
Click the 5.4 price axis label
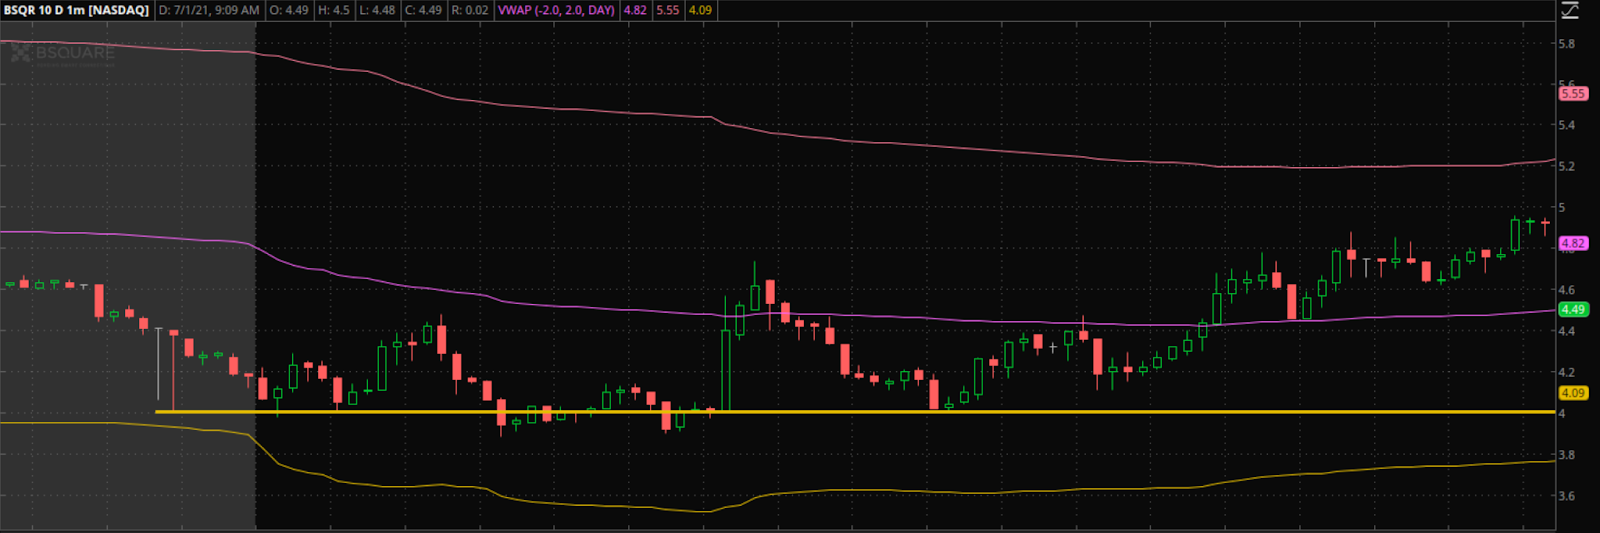1567,125
